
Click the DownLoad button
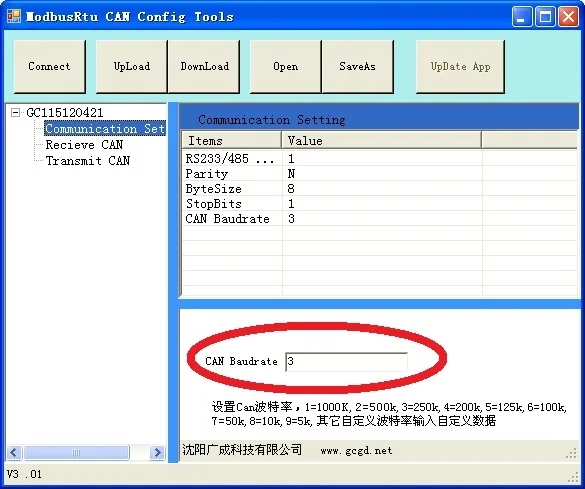[x=204, y=66]
